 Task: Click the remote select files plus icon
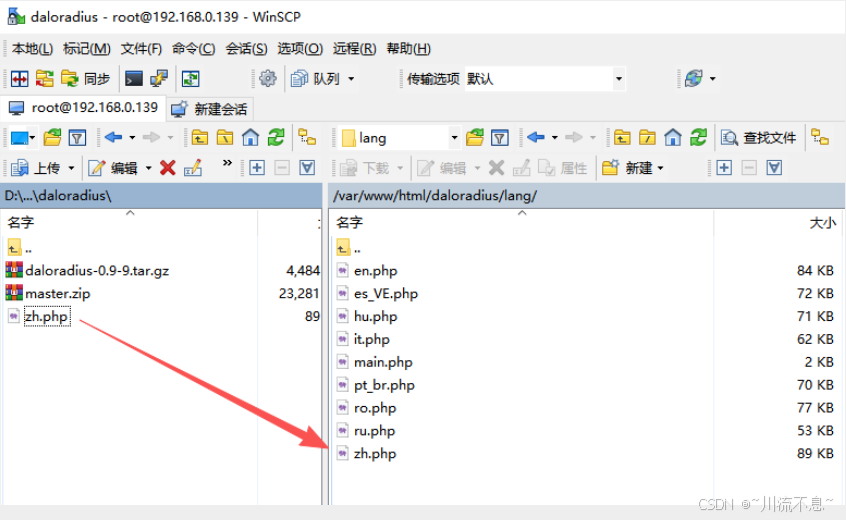coord(724,168)
